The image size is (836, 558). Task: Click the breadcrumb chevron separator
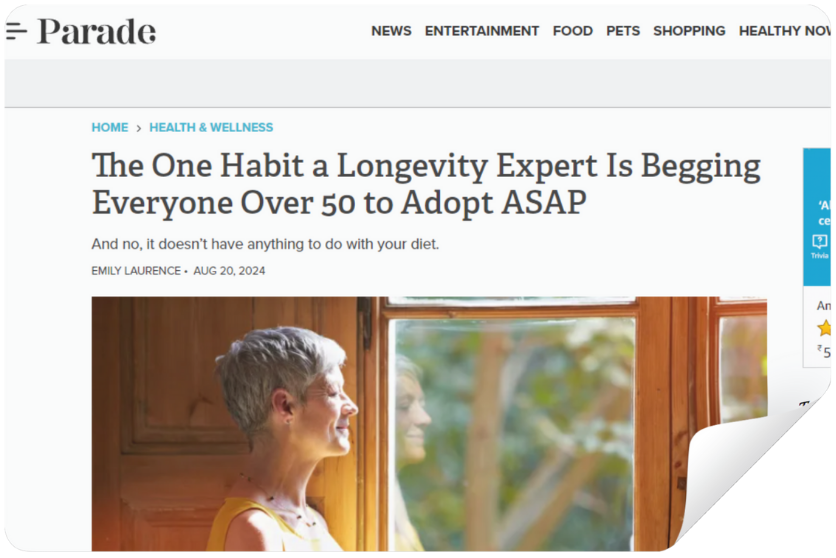pyautogui.click(x=139, y=128)
